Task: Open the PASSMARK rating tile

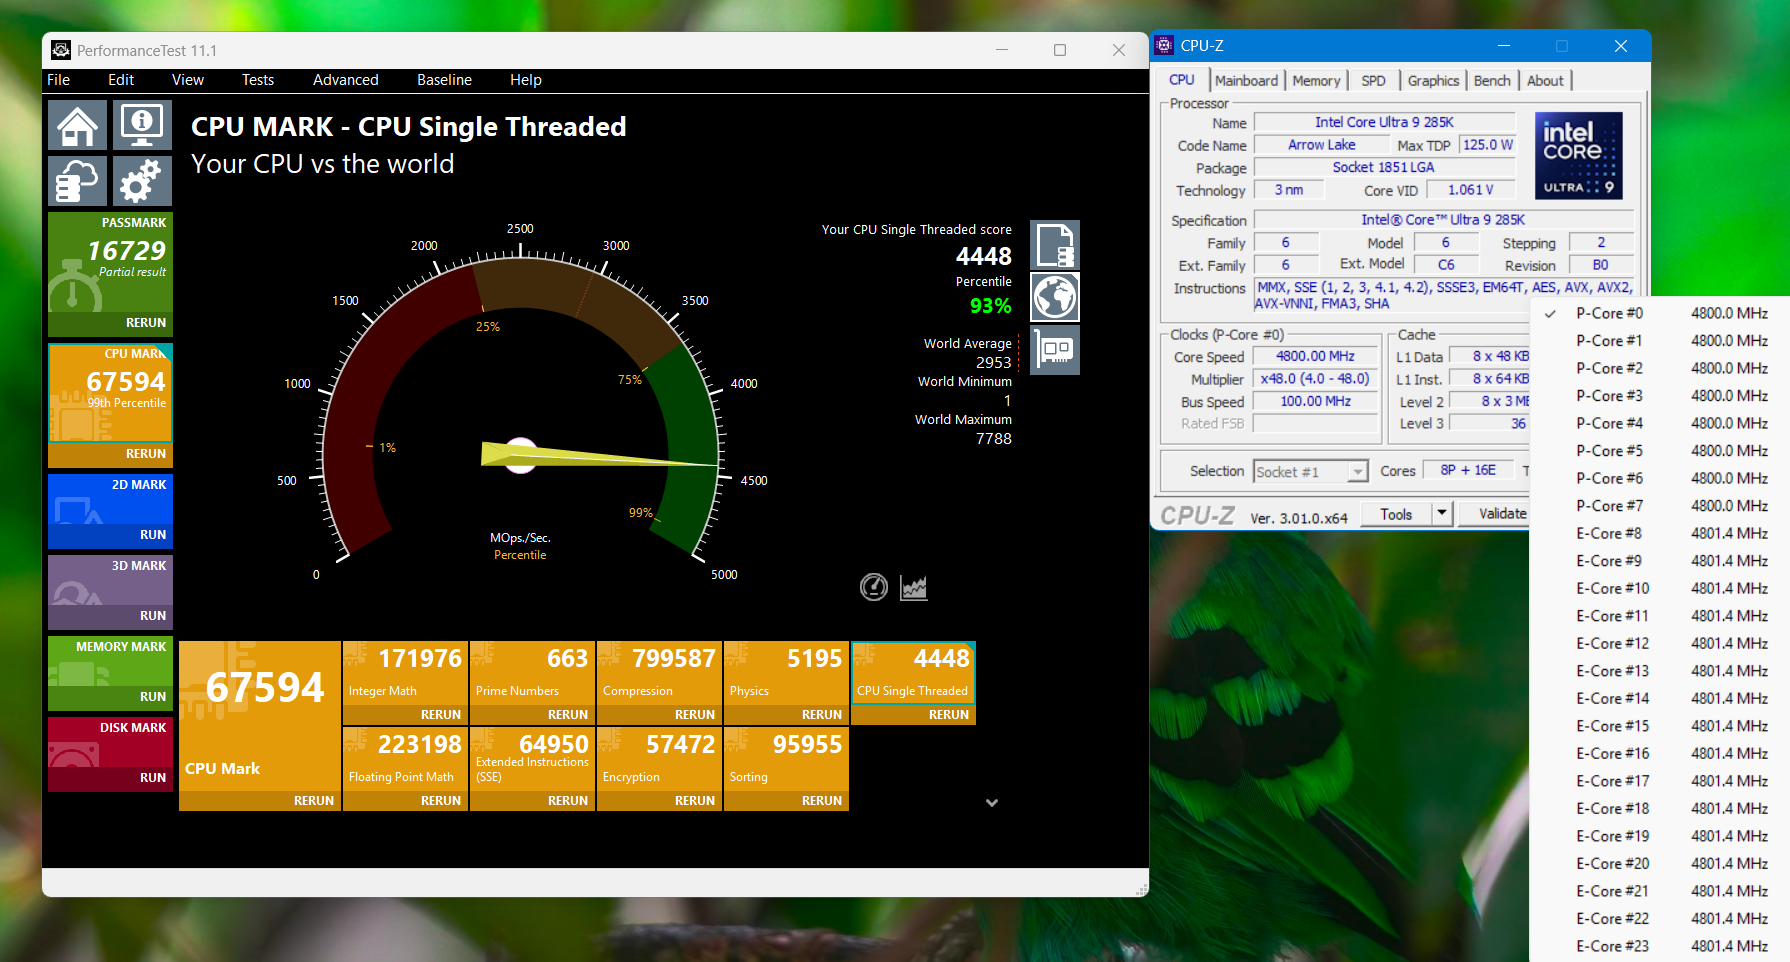Action: click(110, 263)
